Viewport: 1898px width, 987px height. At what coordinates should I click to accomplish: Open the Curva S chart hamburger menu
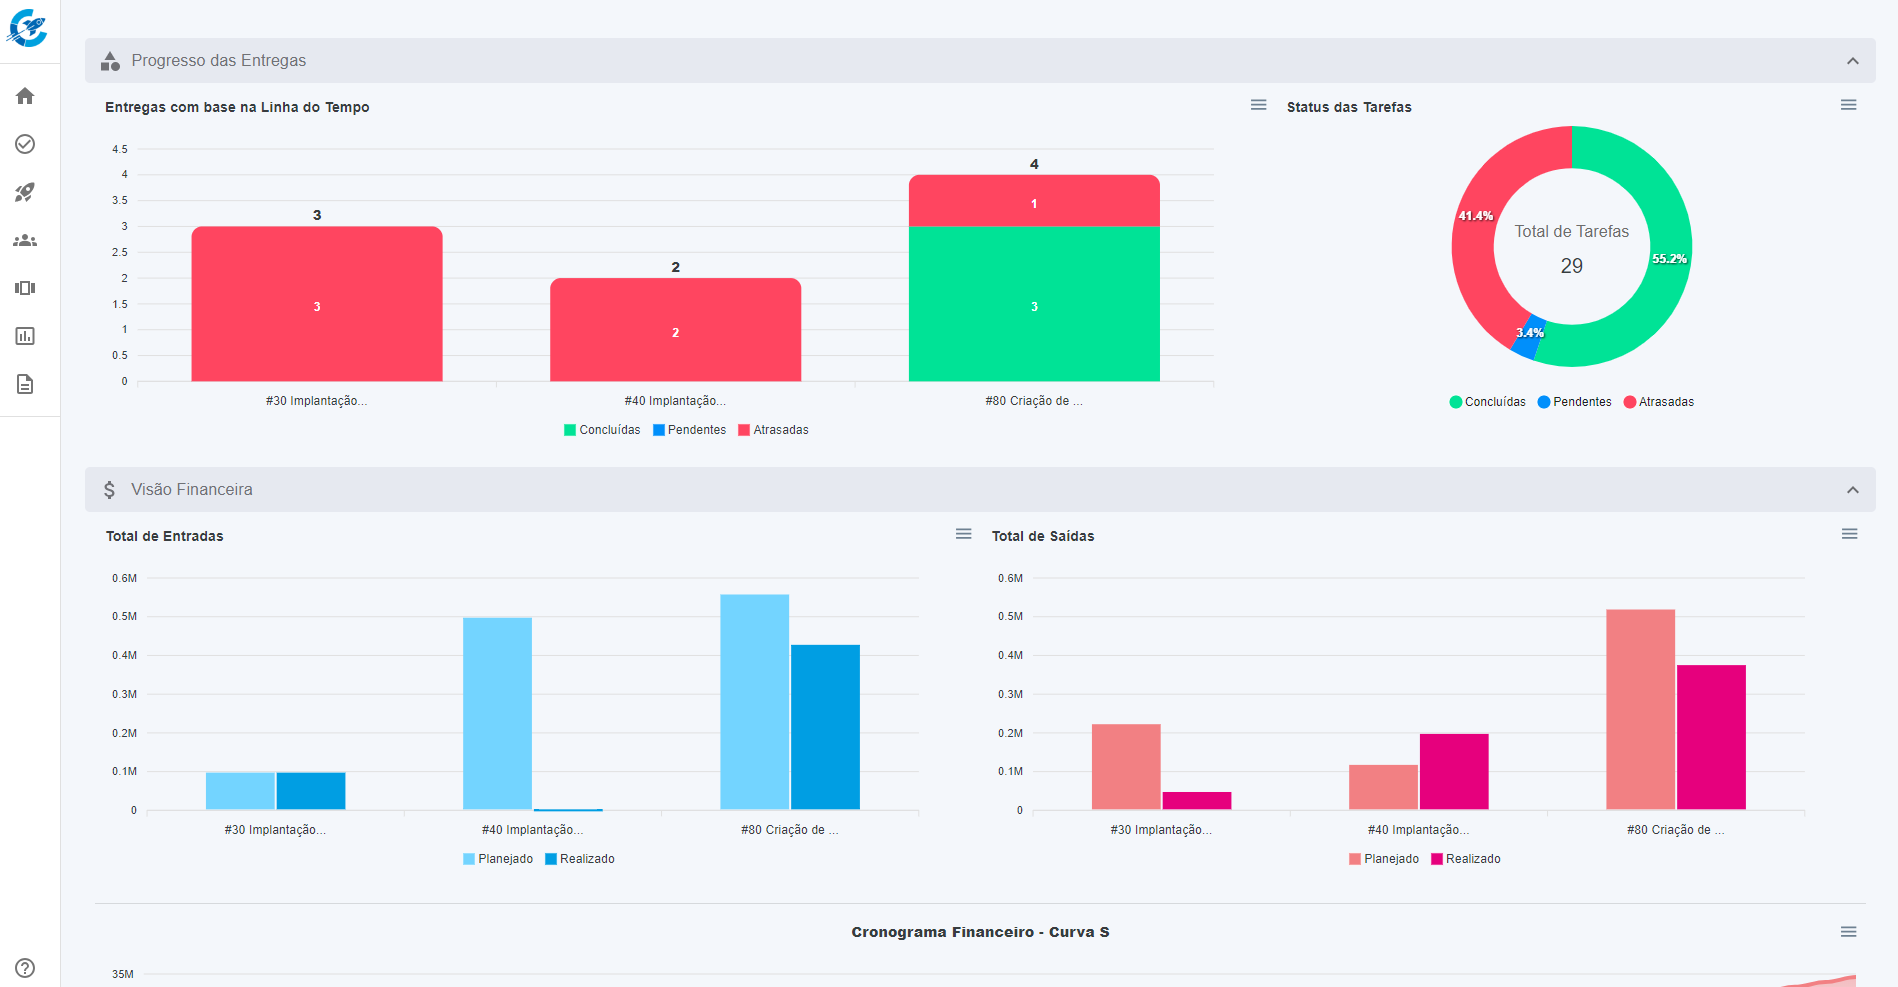point(1848,932)
